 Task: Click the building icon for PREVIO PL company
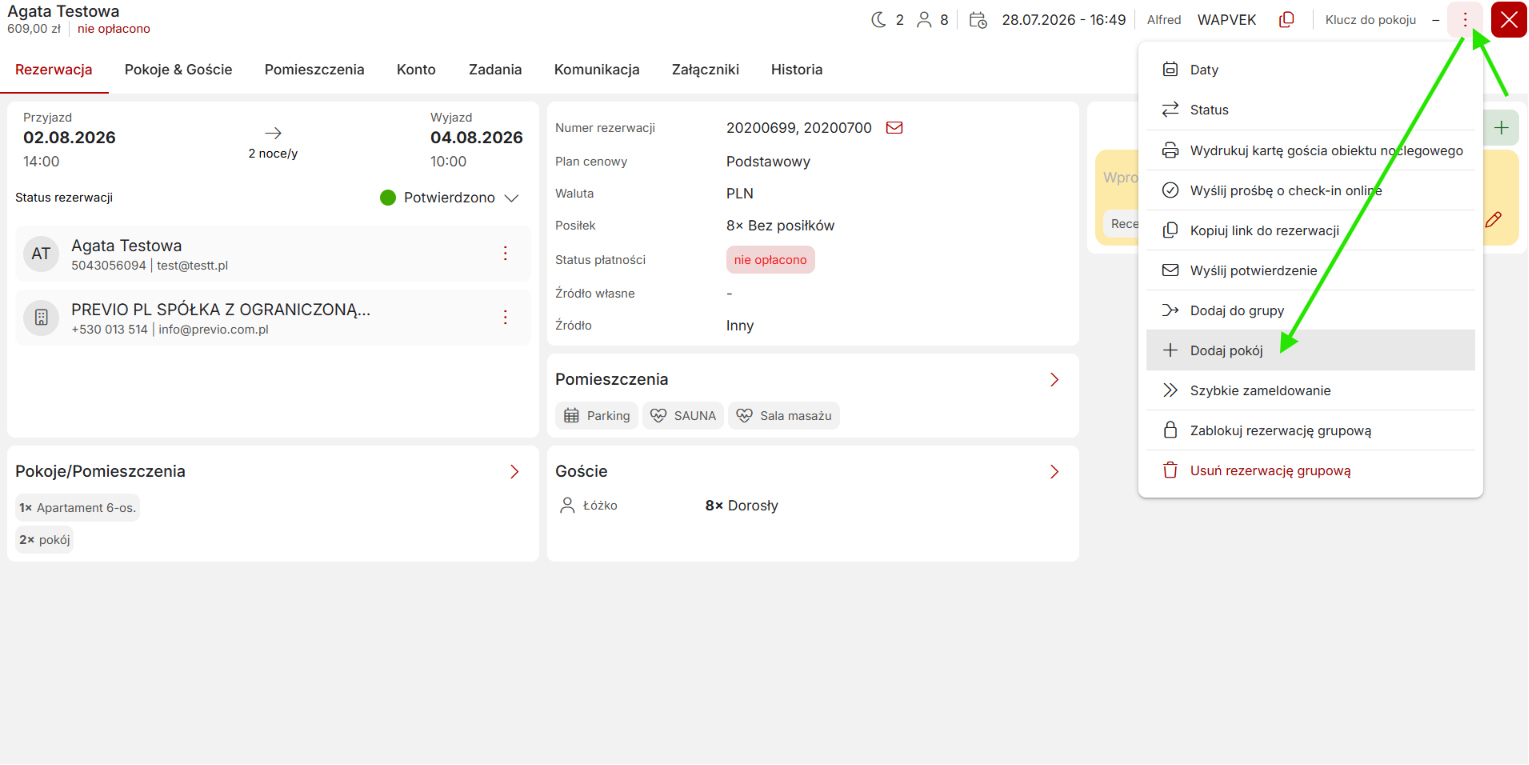(x=41, y=318)
